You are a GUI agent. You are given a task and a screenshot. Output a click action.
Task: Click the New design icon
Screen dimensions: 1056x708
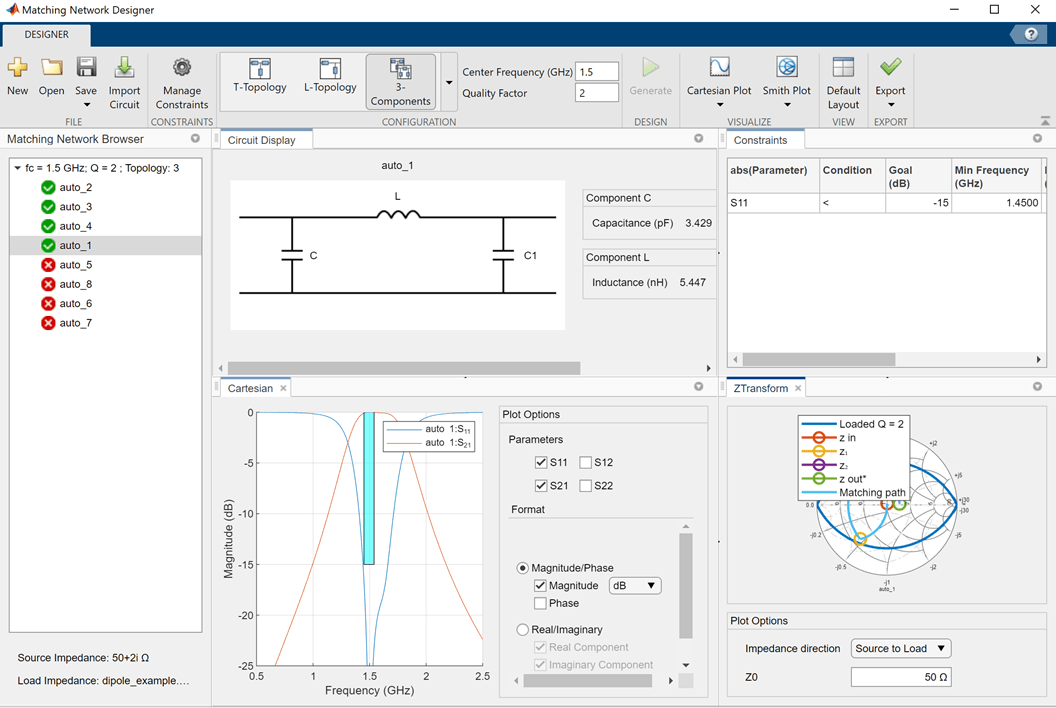[17, 69]
